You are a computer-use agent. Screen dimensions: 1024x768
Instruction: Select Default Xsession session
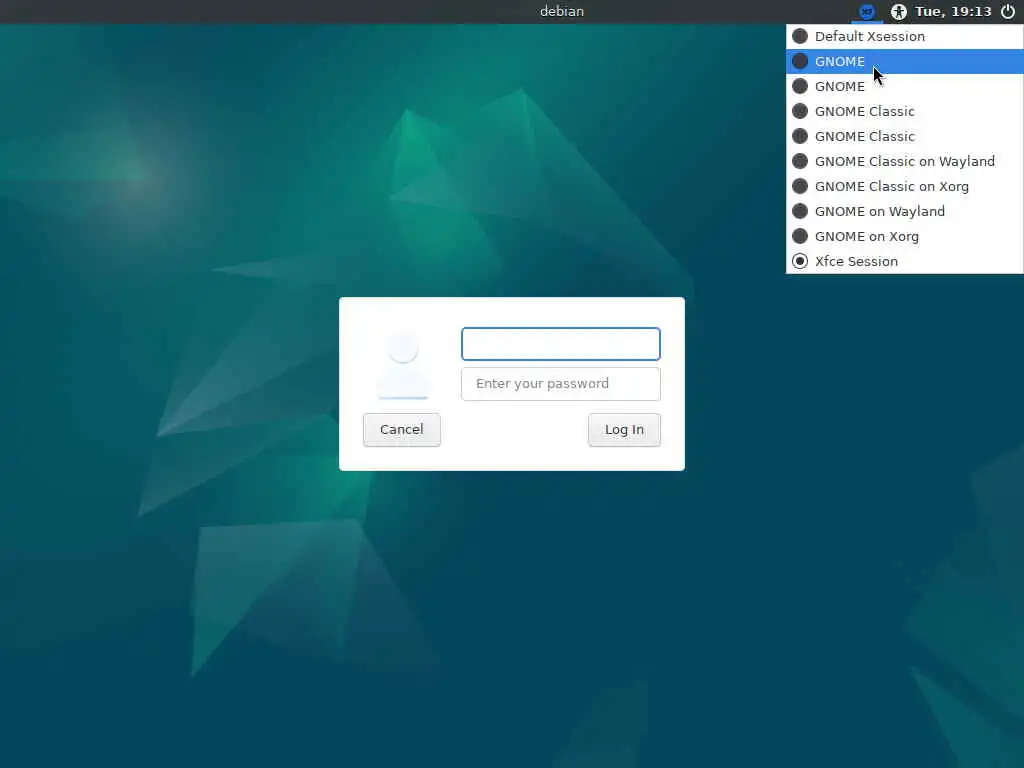[904, 37]
